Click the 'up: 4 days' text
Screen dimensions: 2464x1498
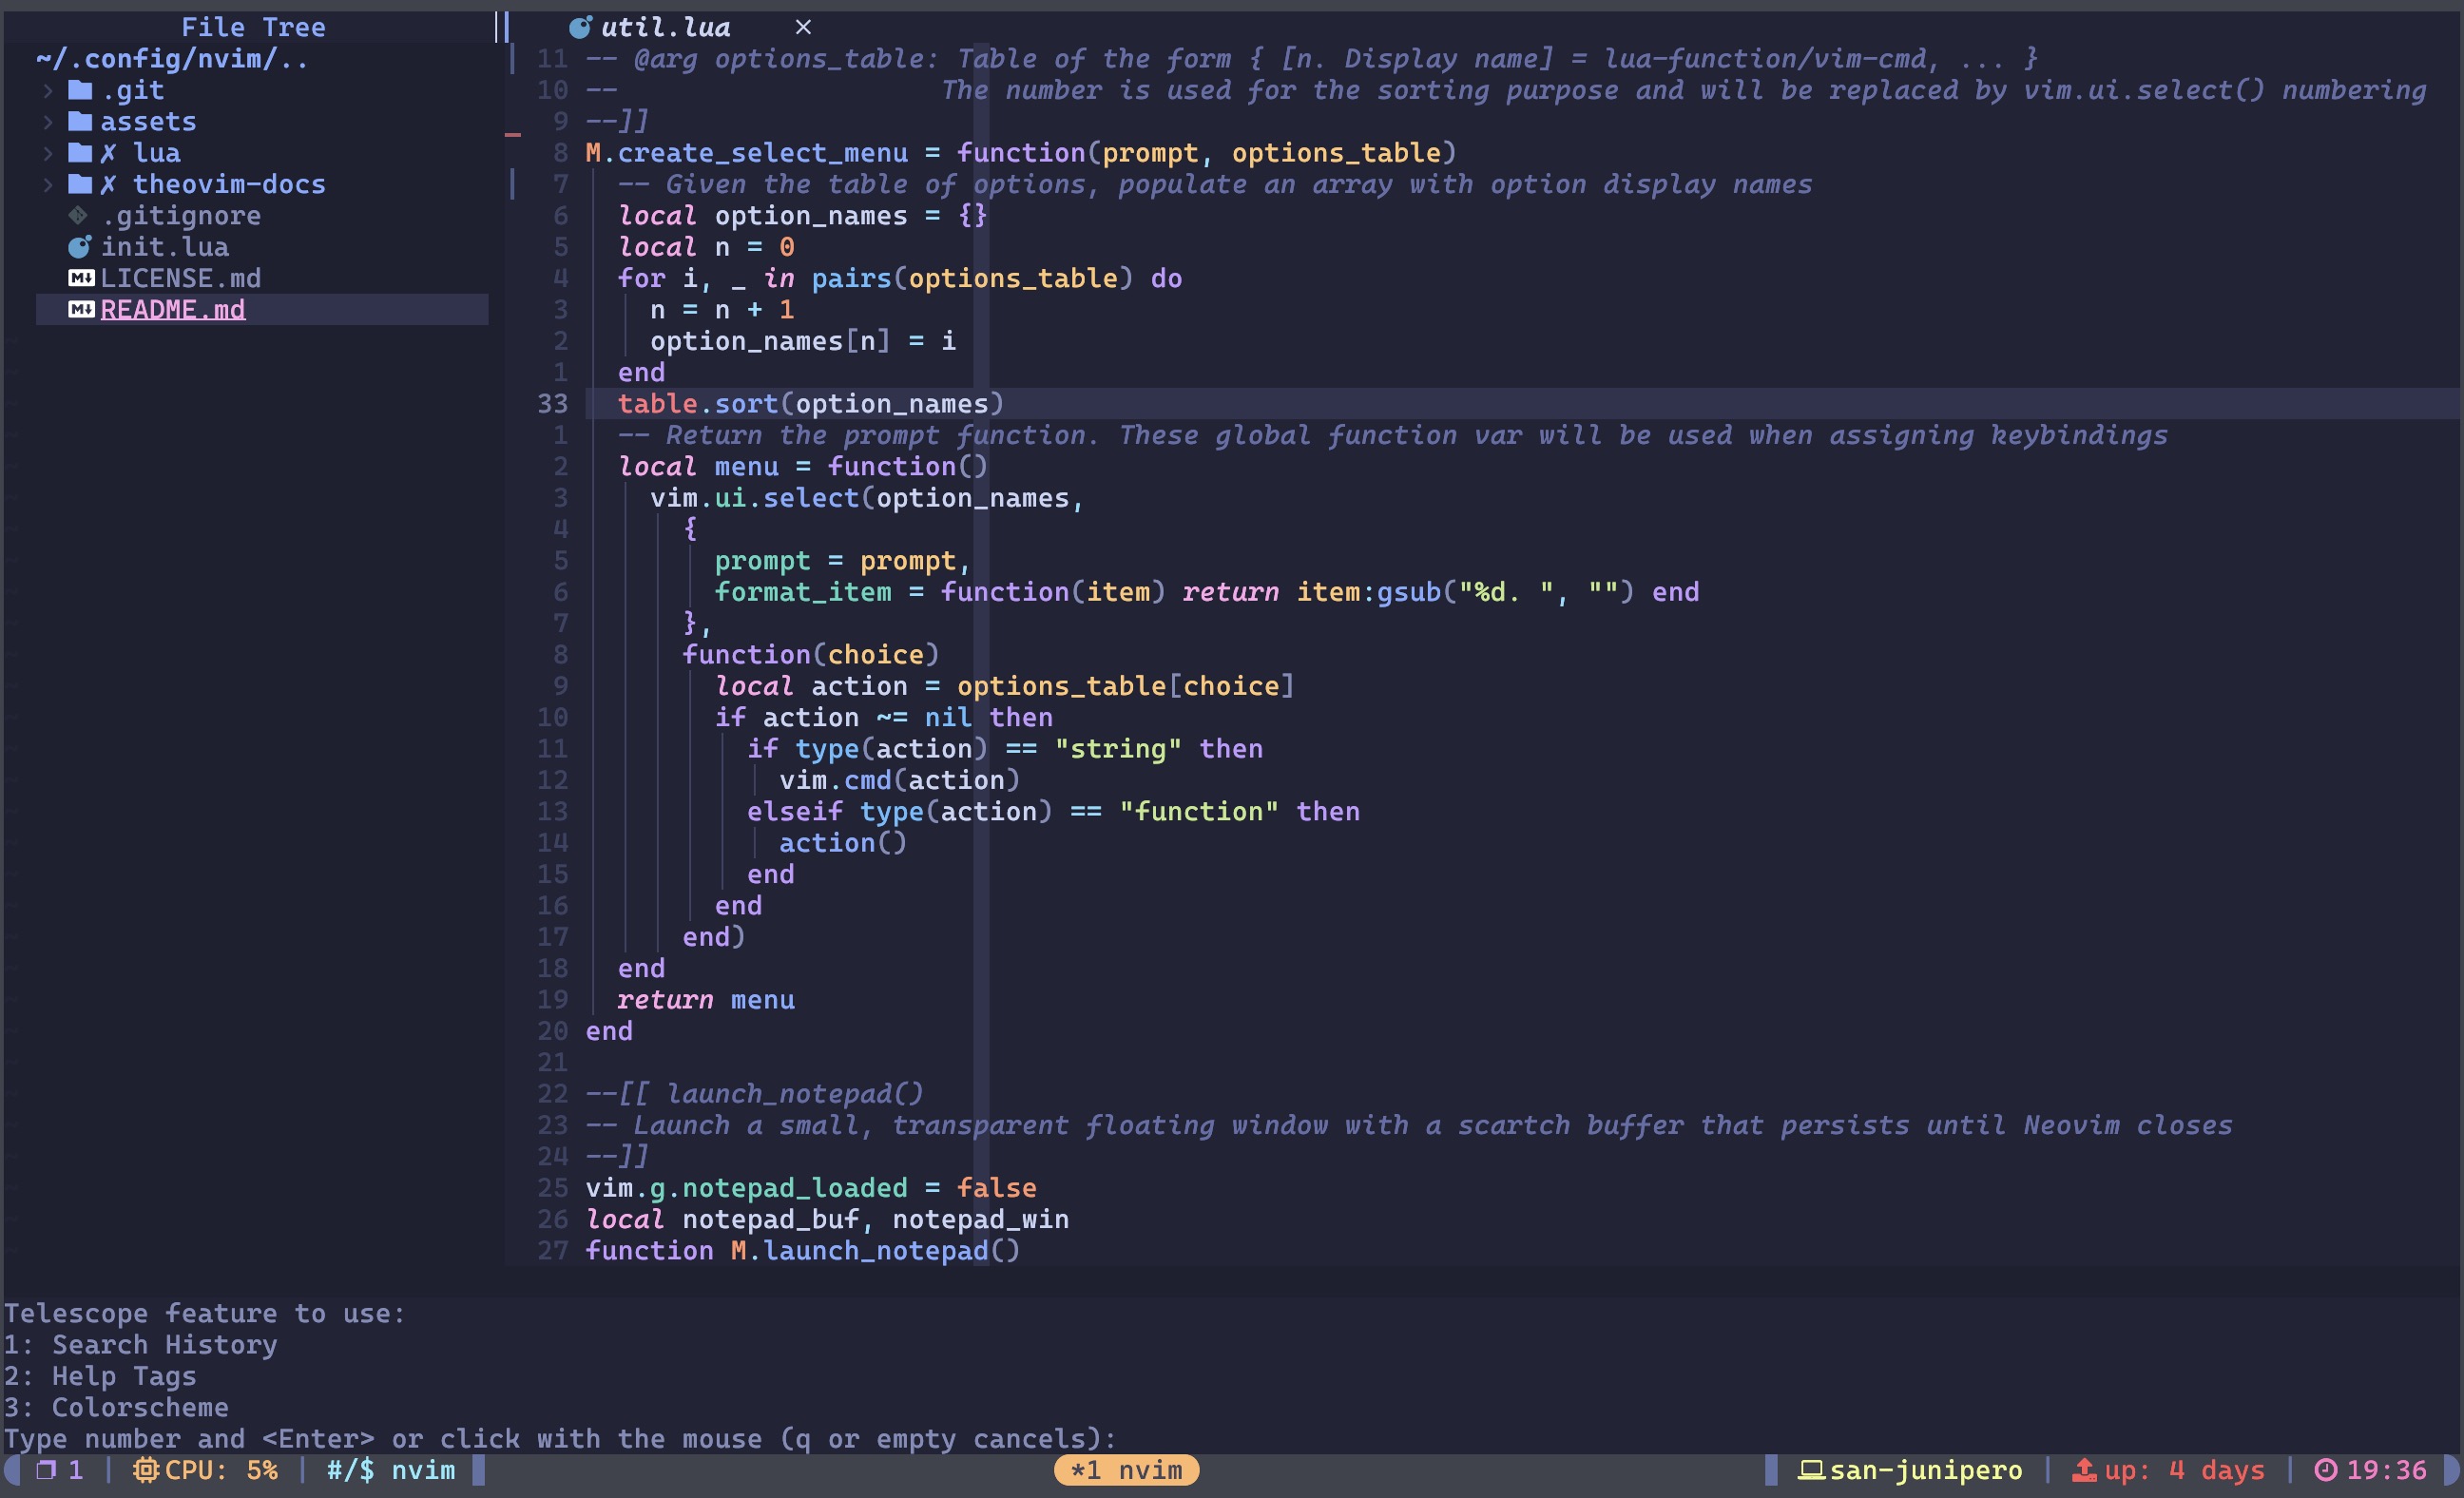pyautogui.click(x=2185, y=1470)
